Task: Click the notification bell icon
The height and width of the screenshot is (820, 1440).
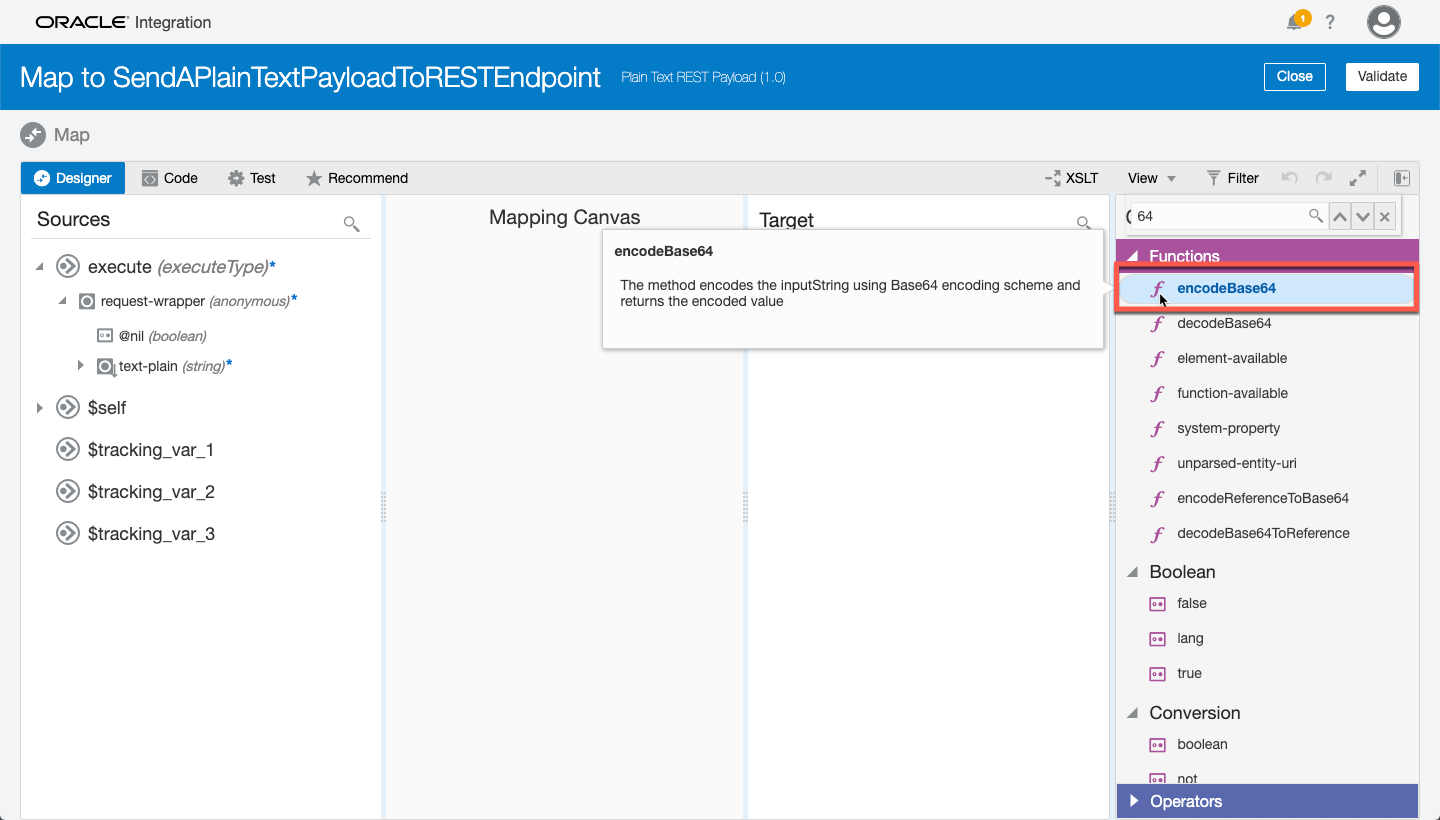Action: pyautogui.click(x=1296, y=22)
